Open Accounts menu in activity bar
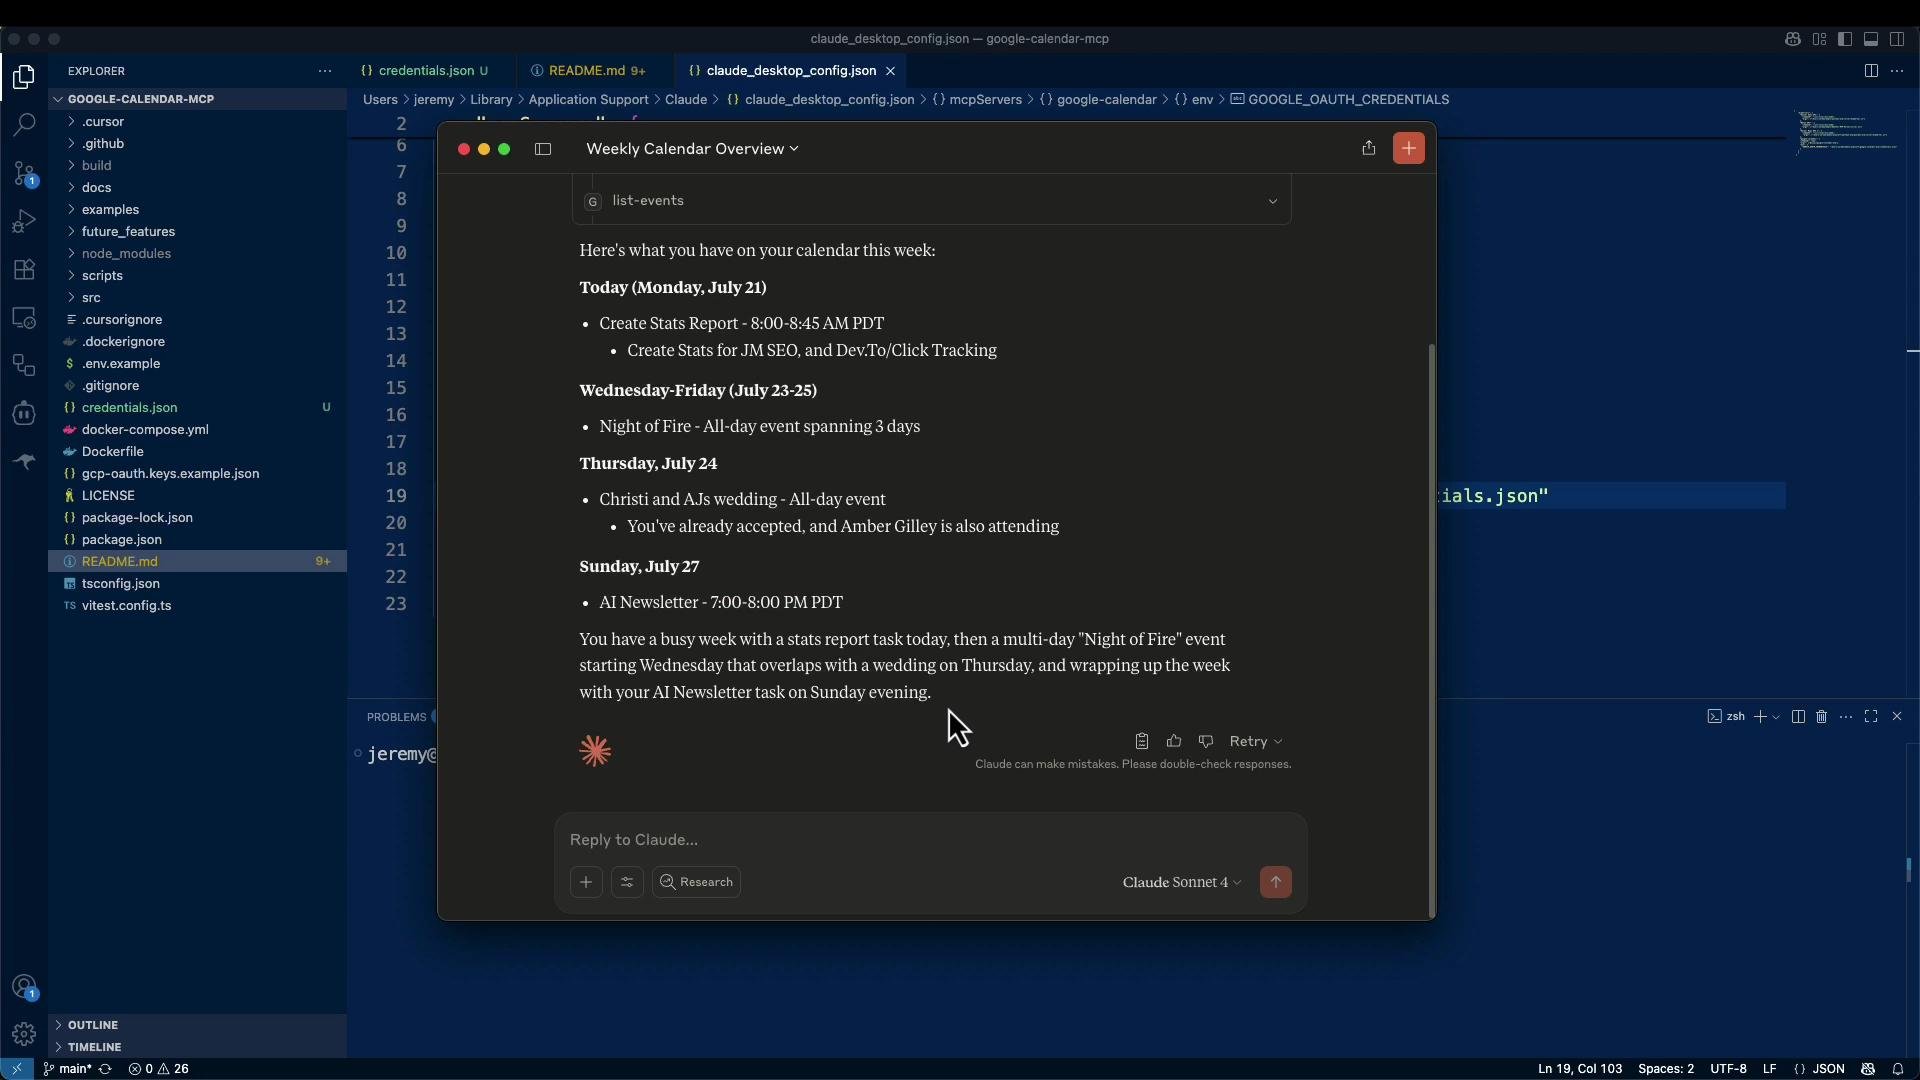Viewport: 1920px width, 1080px height. (x=24, y=987)
